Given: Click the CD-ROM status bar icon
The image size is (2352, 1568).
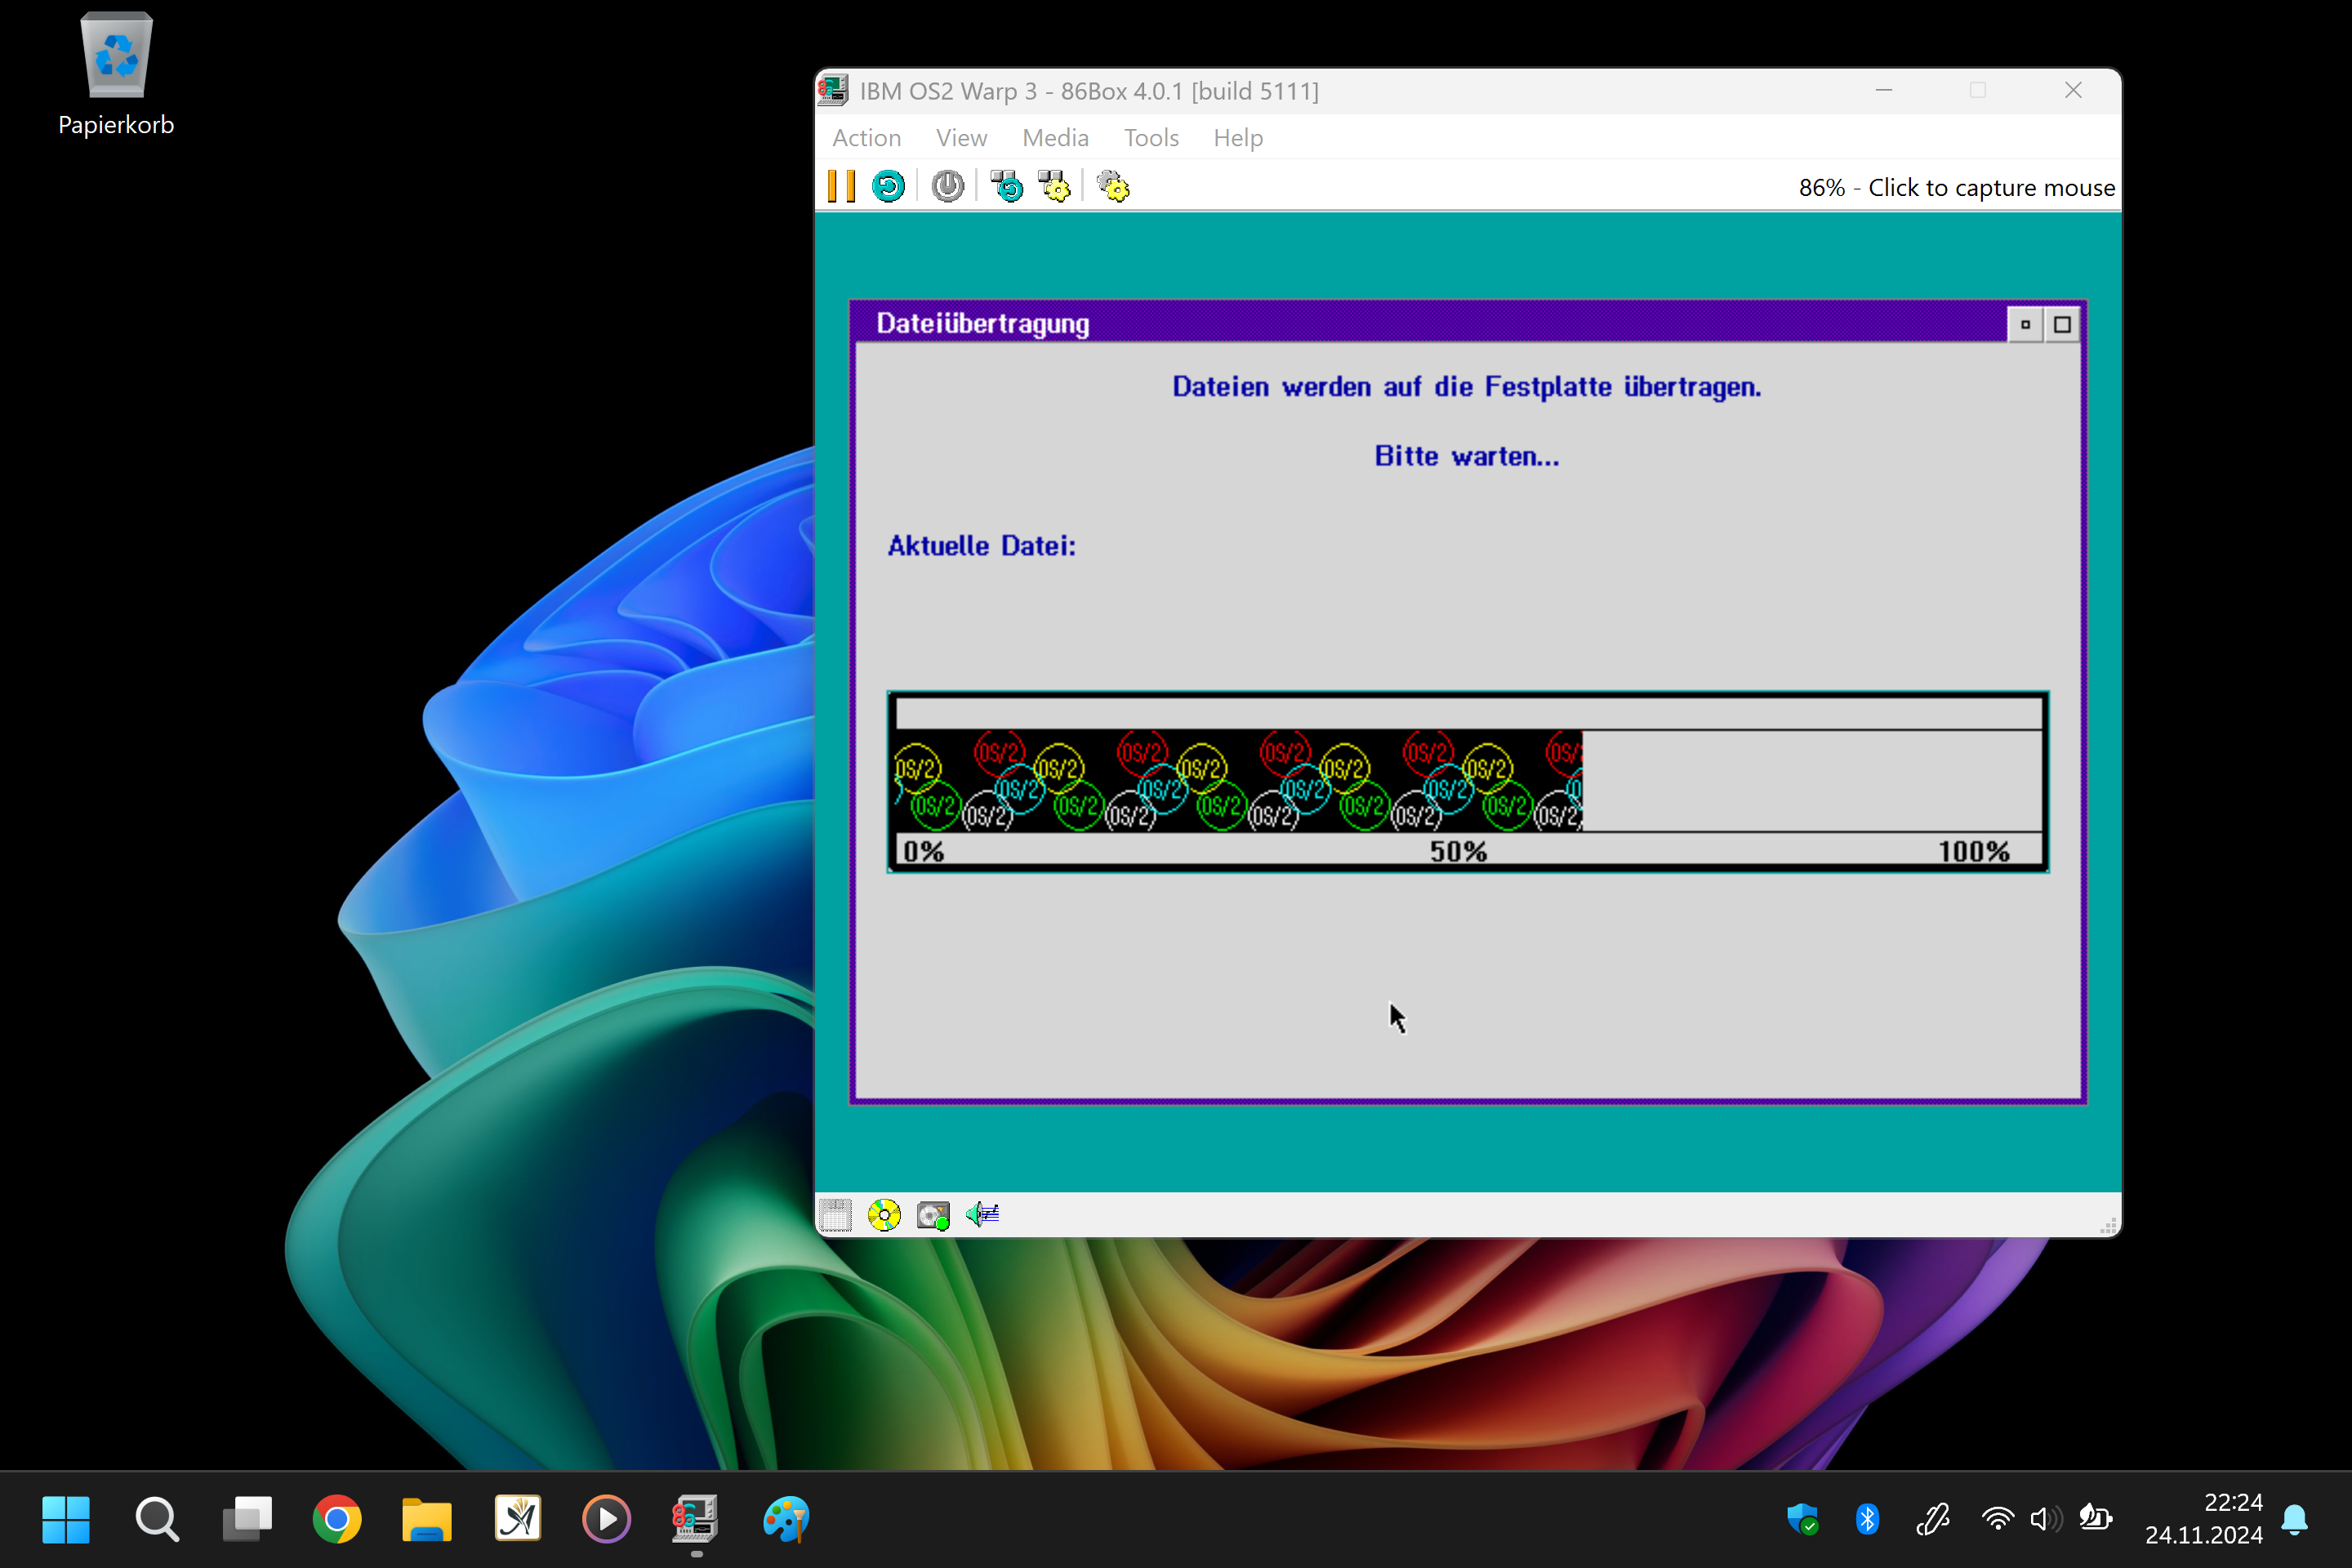Looking at the screenshot, I should [x=884, y=1215].
